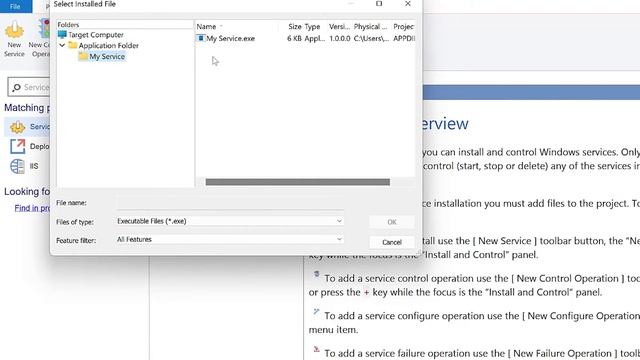Sort by the Physical column header
Image resolution: width=640 pixels, height=360 pixels.
tap(370, 27)
